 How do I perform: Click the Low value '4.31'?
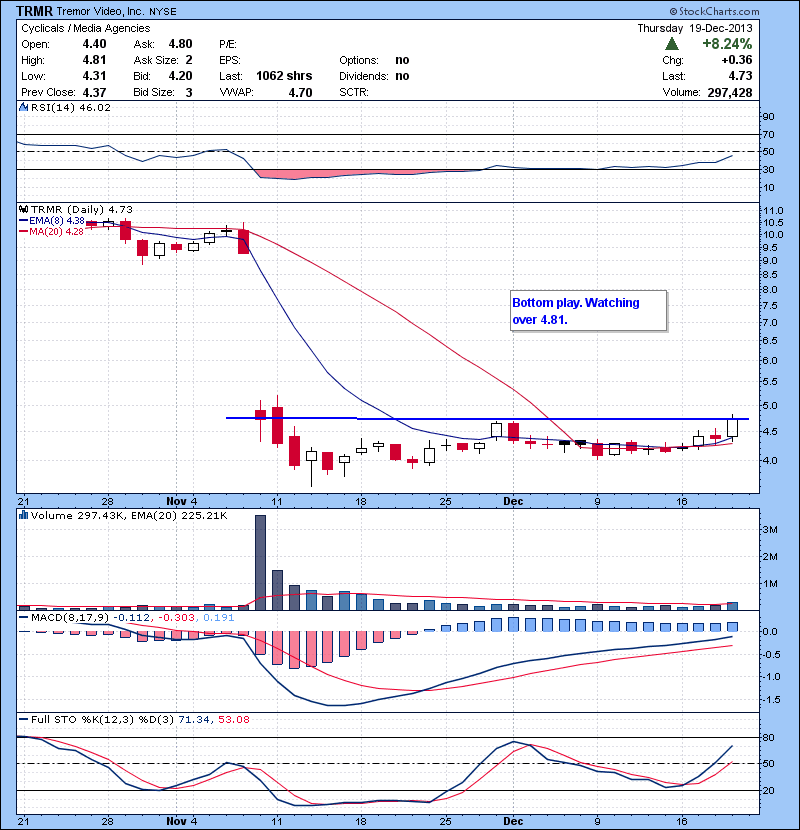pyautogui.click(x=94, y=76)
